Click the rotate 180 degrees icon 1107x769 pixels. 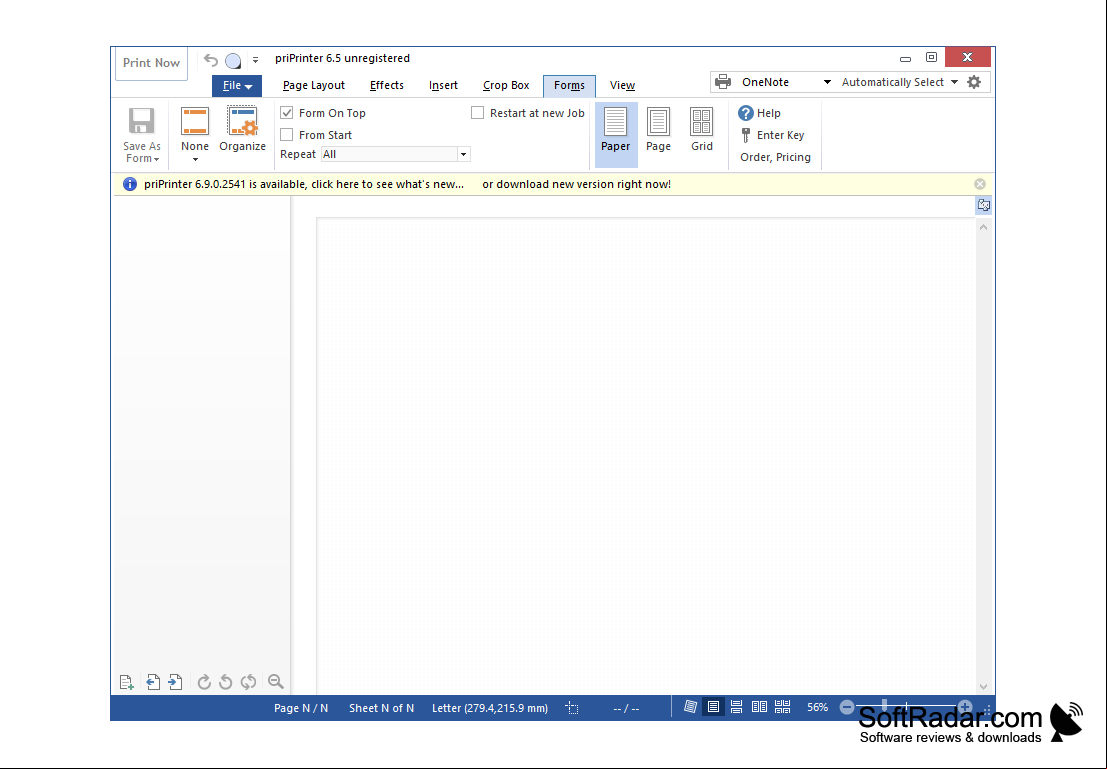pyautogui.click(x=248, y=682)
